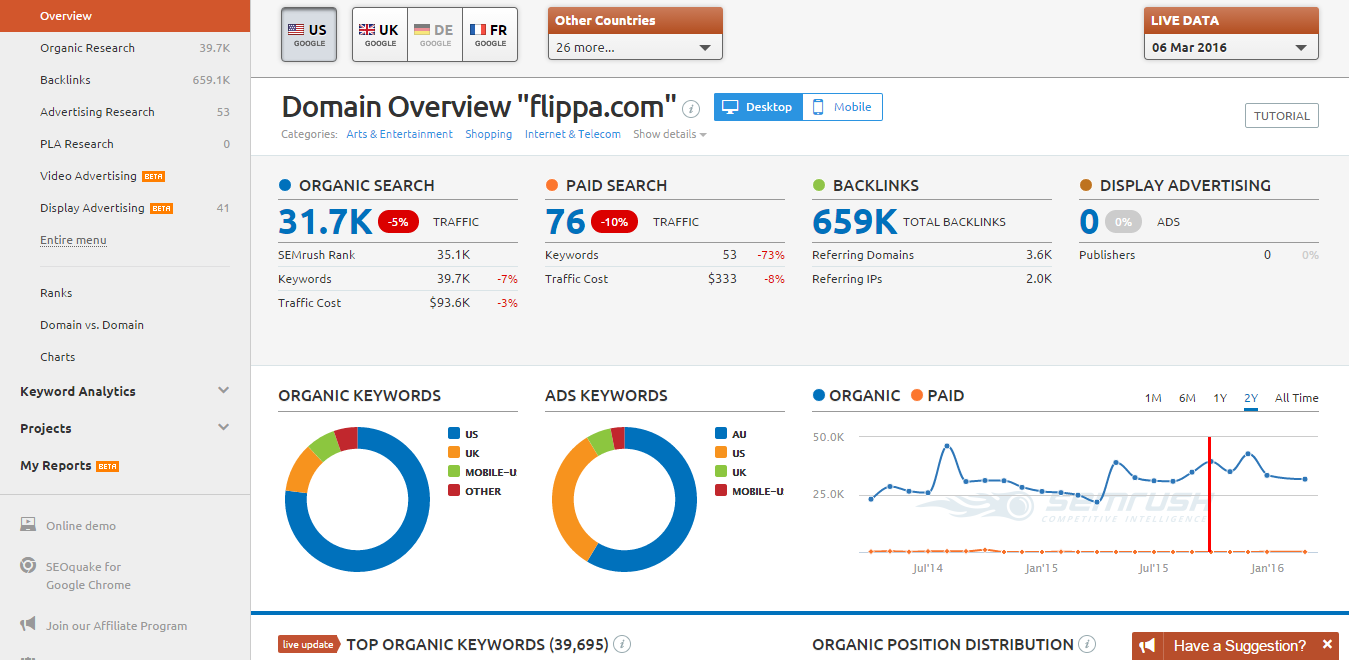This screenshot has height=660, width=1349.
Task: Open the 3.6K referring domains value
Action: coord(1039,255)
